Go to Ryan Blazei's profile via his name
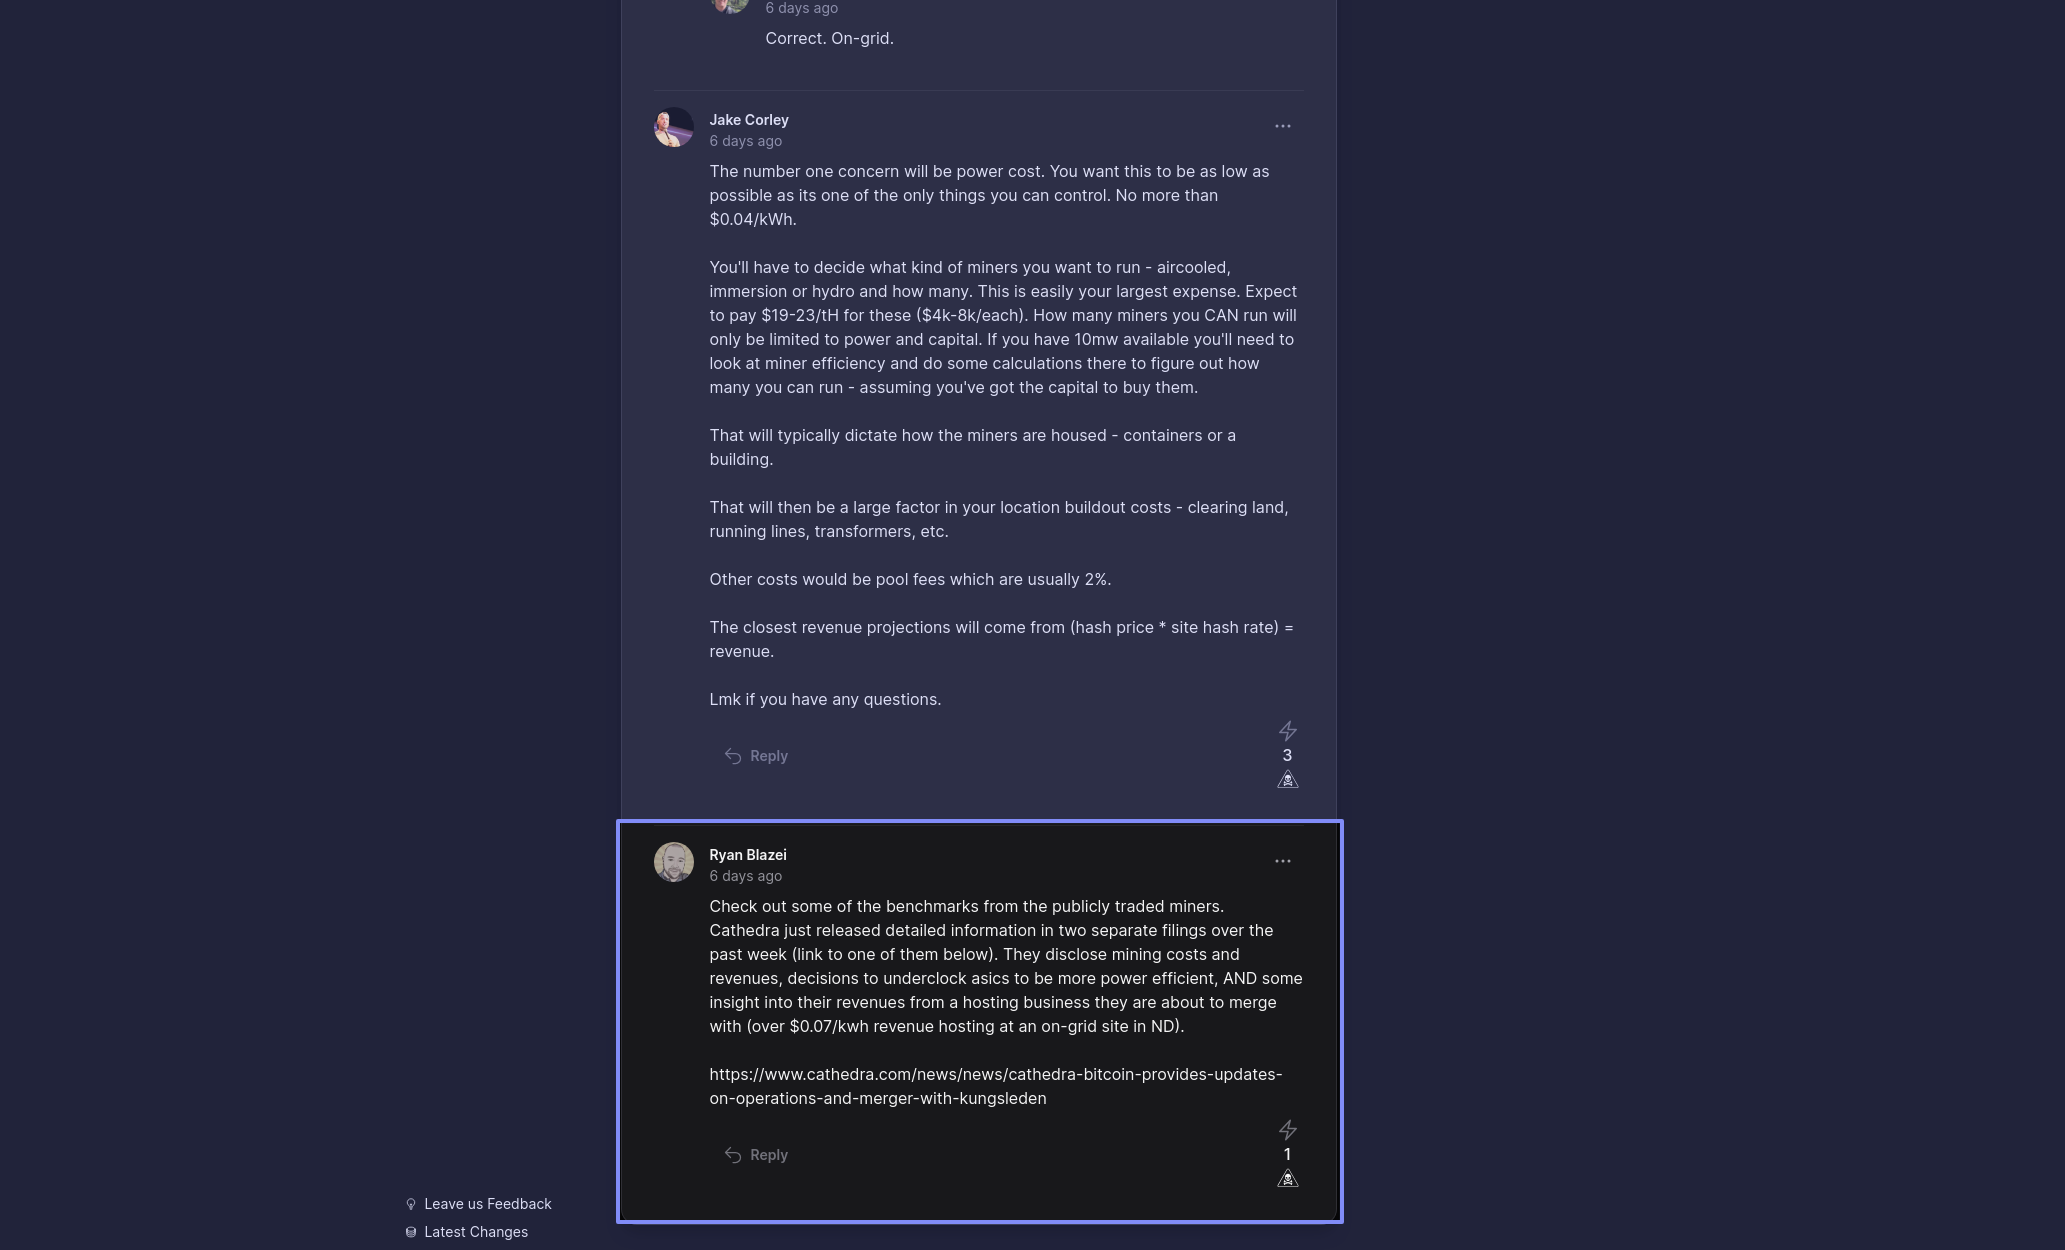The width and height of the screenshot is (2065, 1250). pos(747,855)
